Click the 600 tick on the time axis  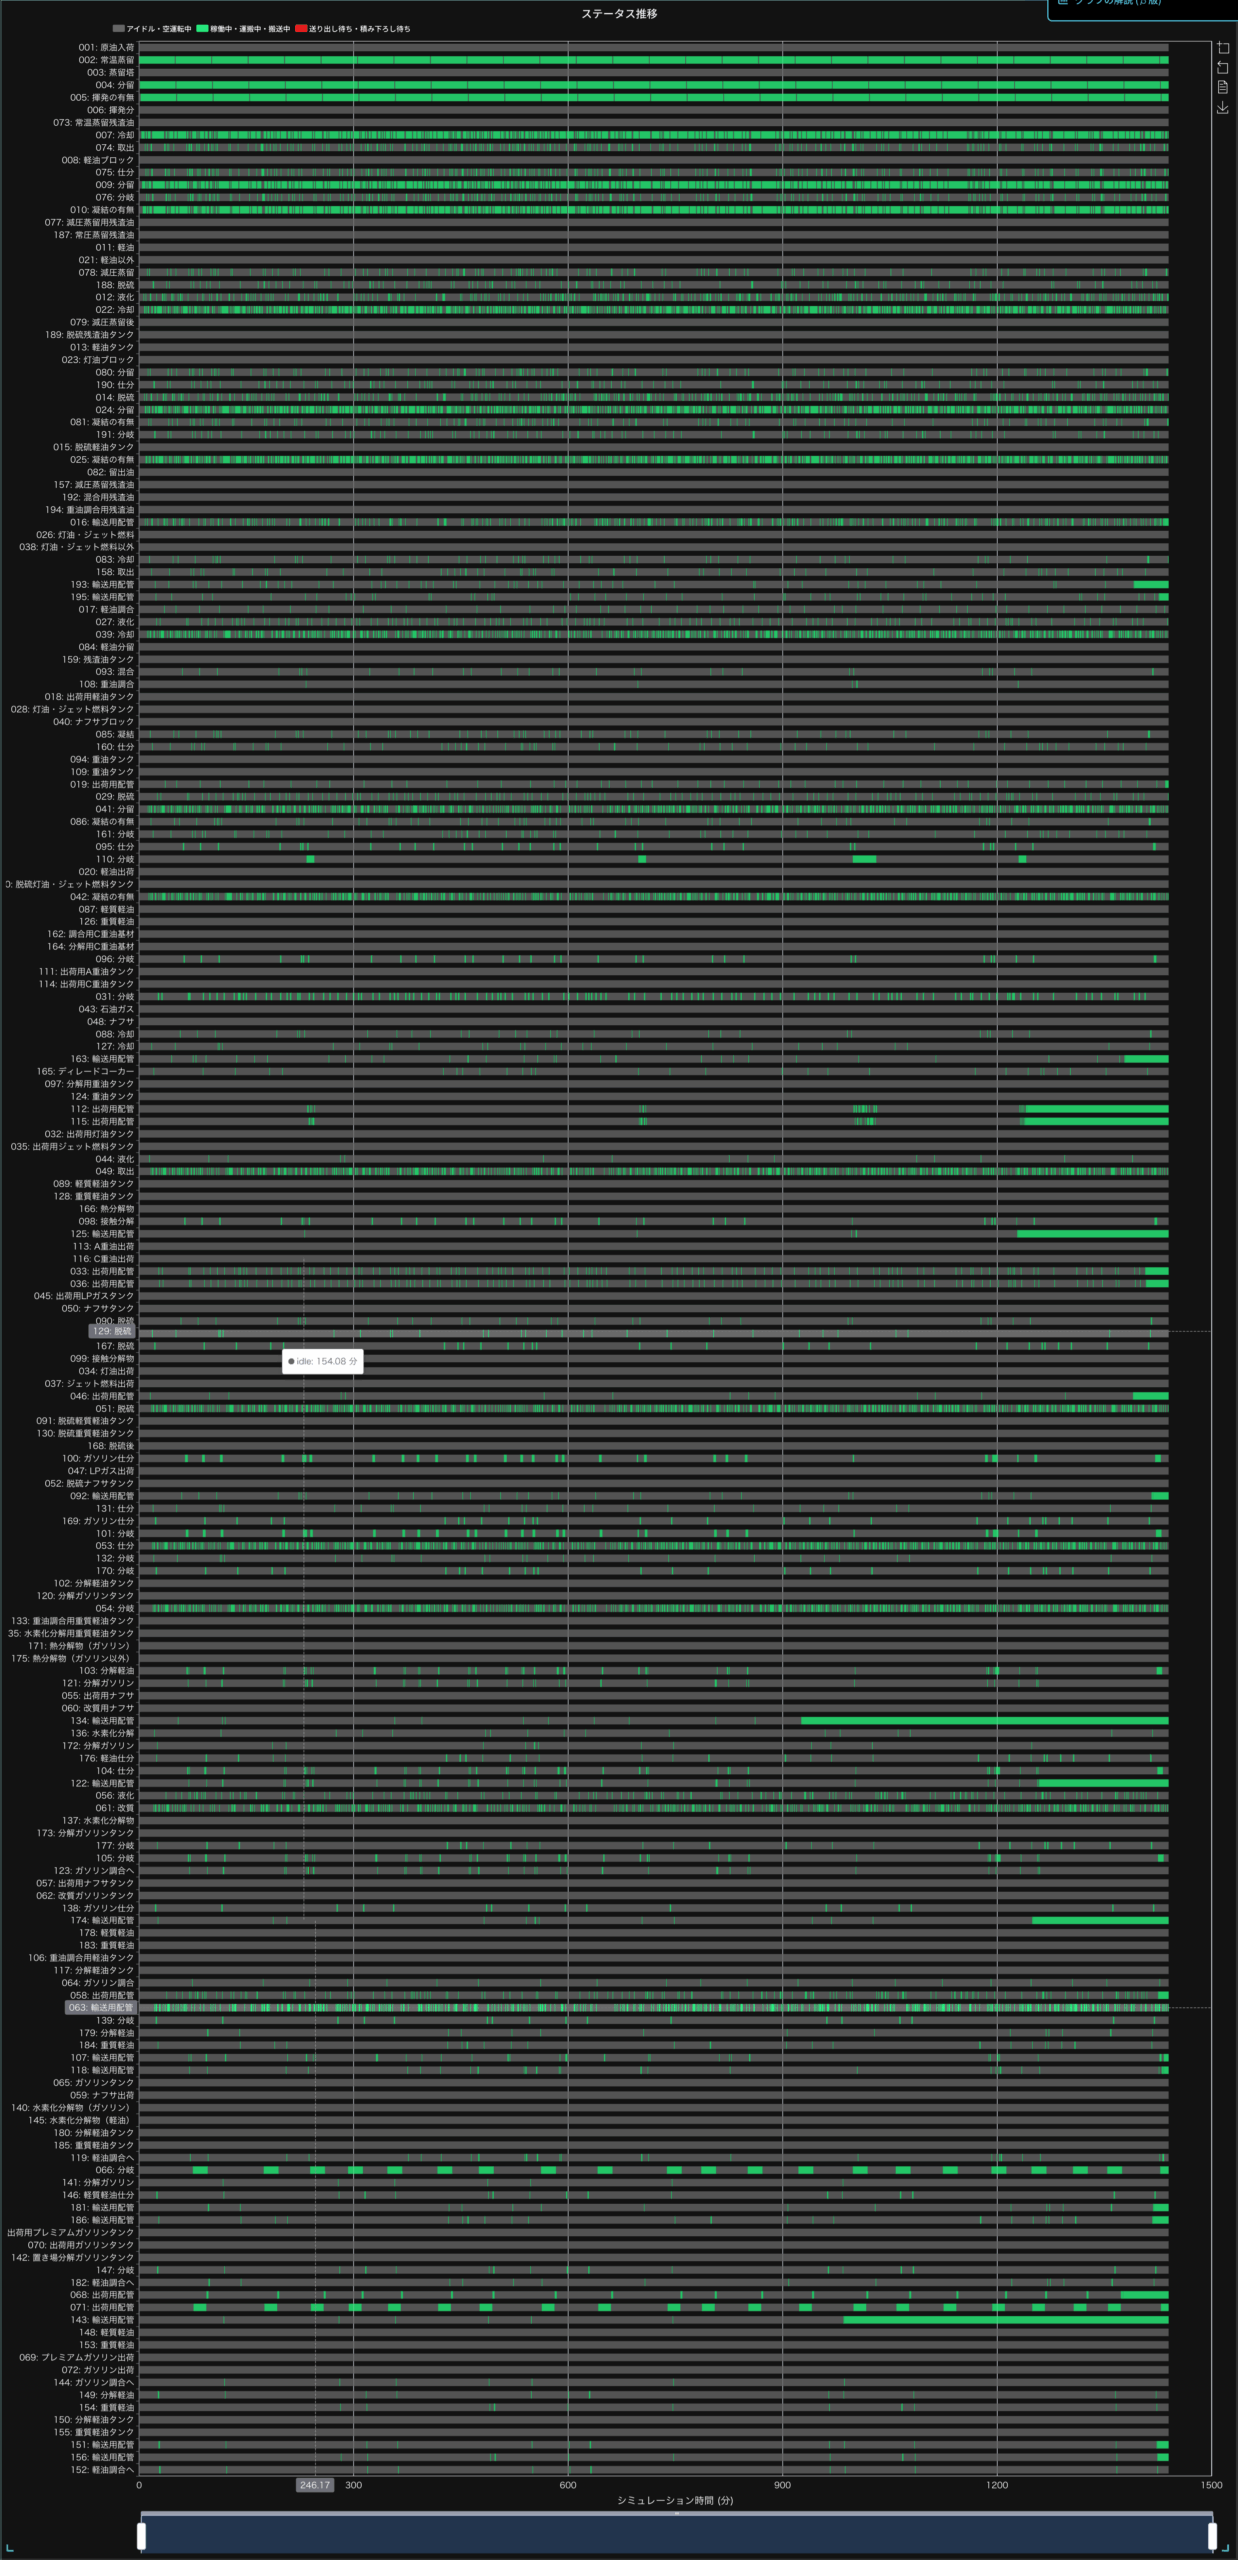click(568, 2485)
